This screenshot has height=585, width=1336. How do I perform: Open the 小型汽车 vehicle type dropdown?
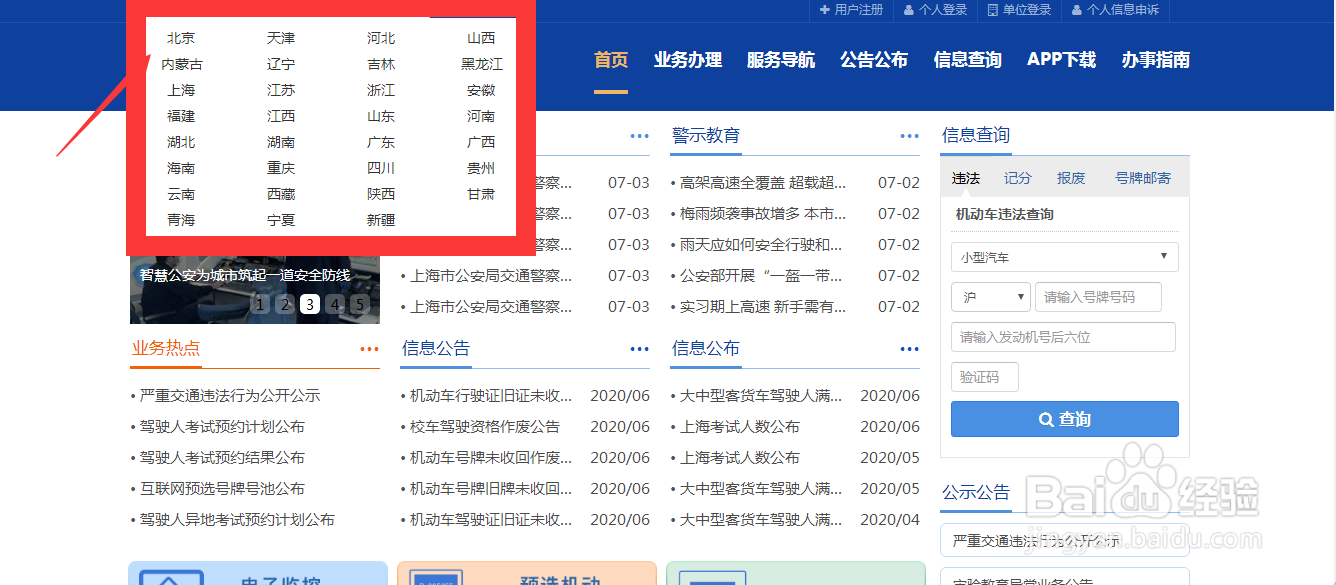[1064, 257]
